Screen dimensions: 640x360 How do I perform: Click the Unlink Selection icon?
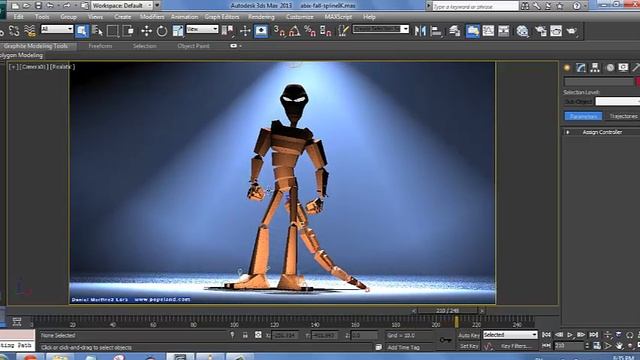click(x=14, y=31)
